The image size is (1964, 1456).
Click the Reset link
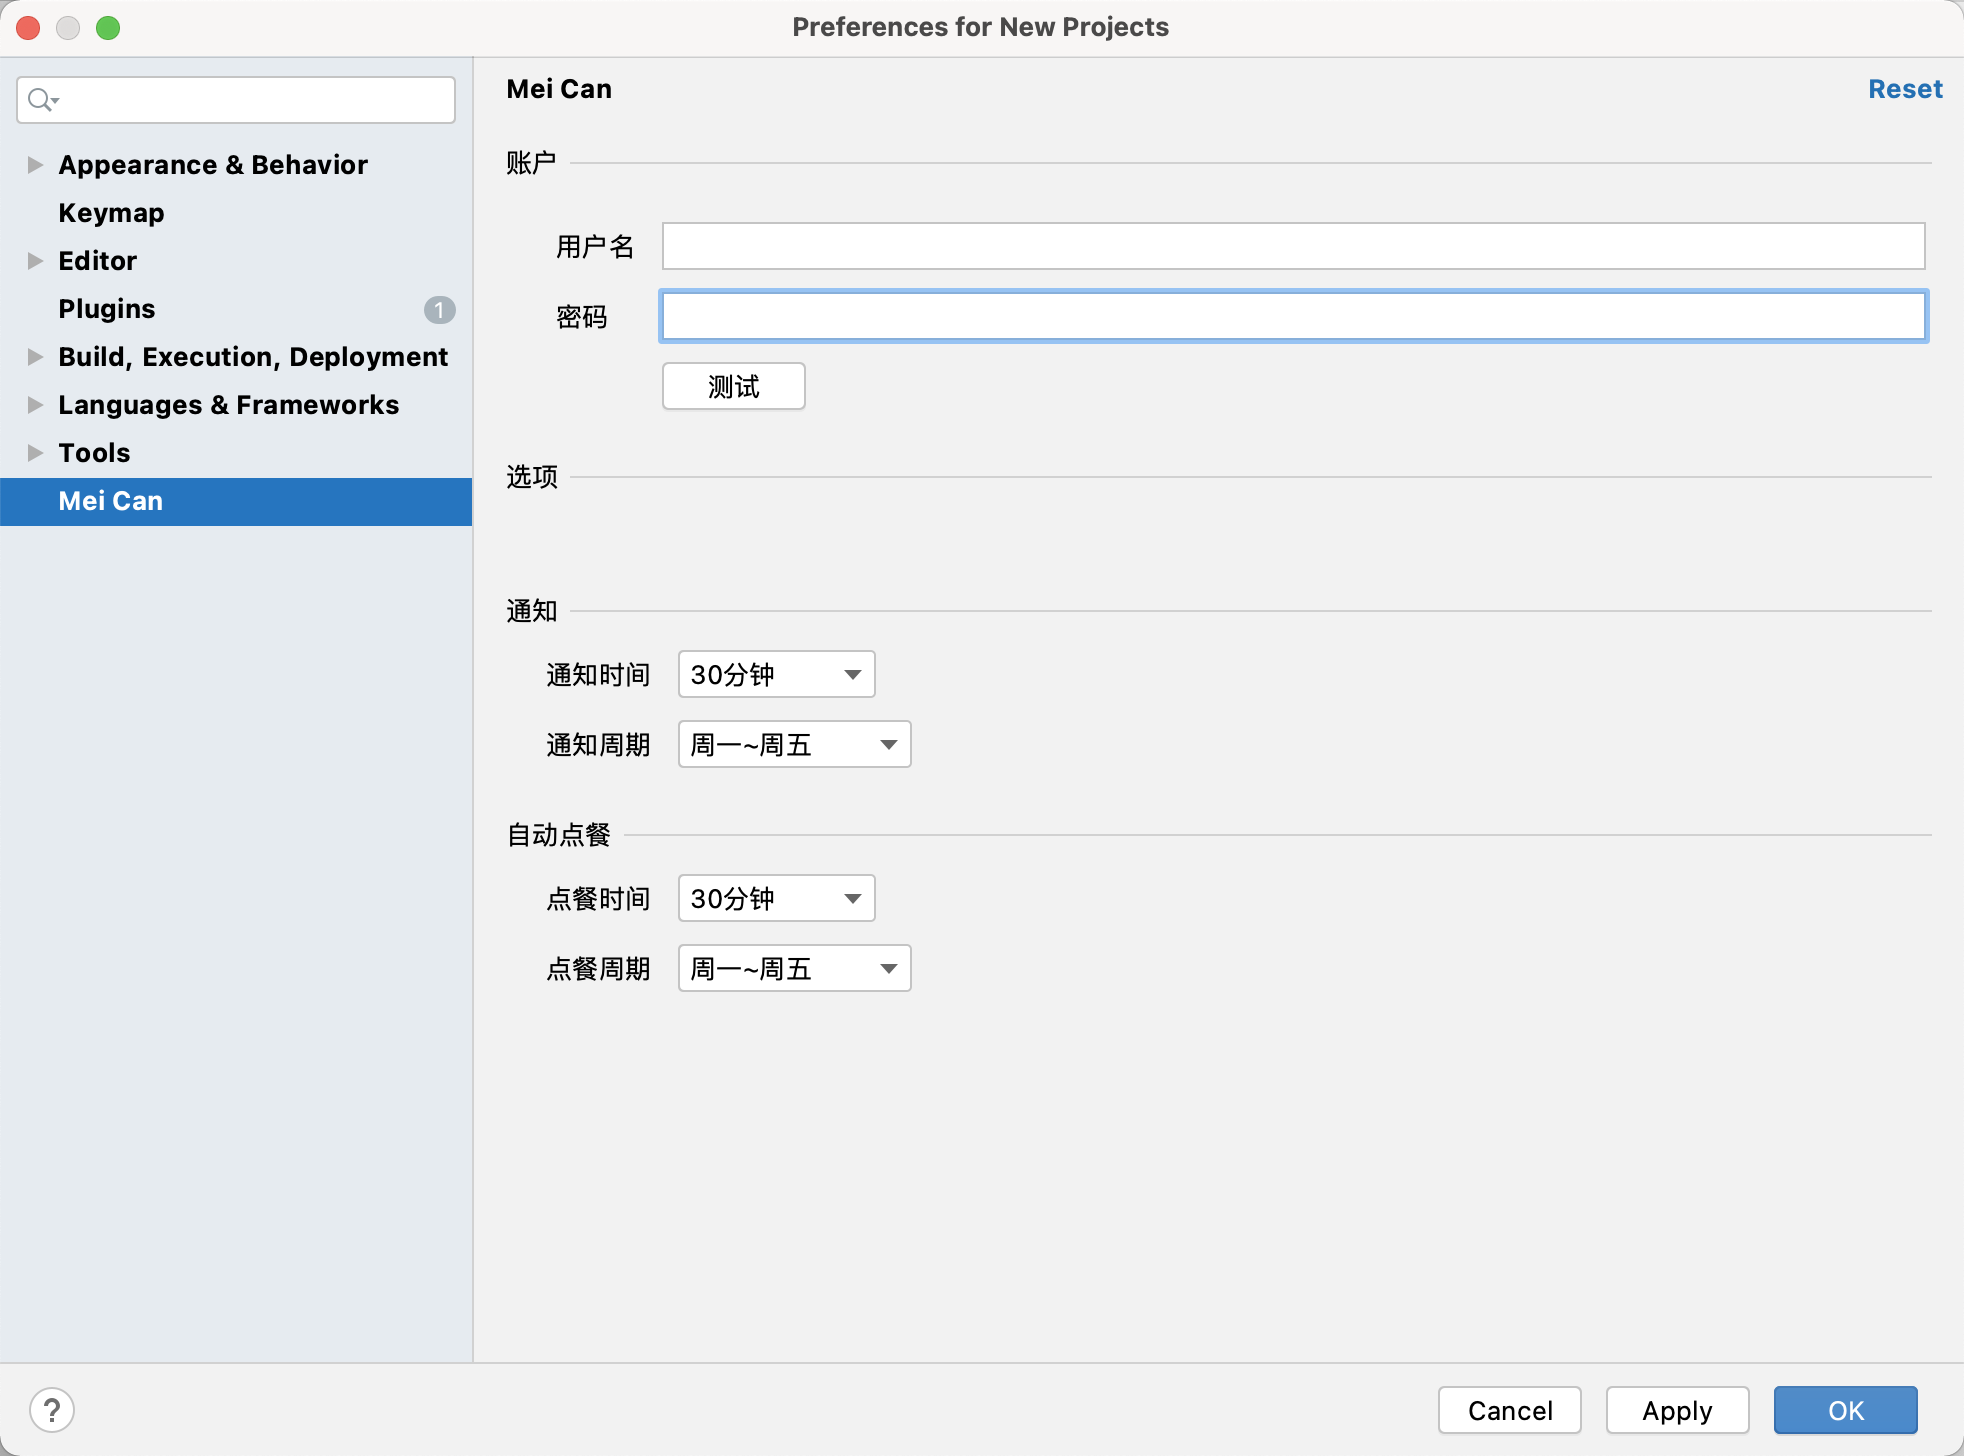click(1904, 89)
